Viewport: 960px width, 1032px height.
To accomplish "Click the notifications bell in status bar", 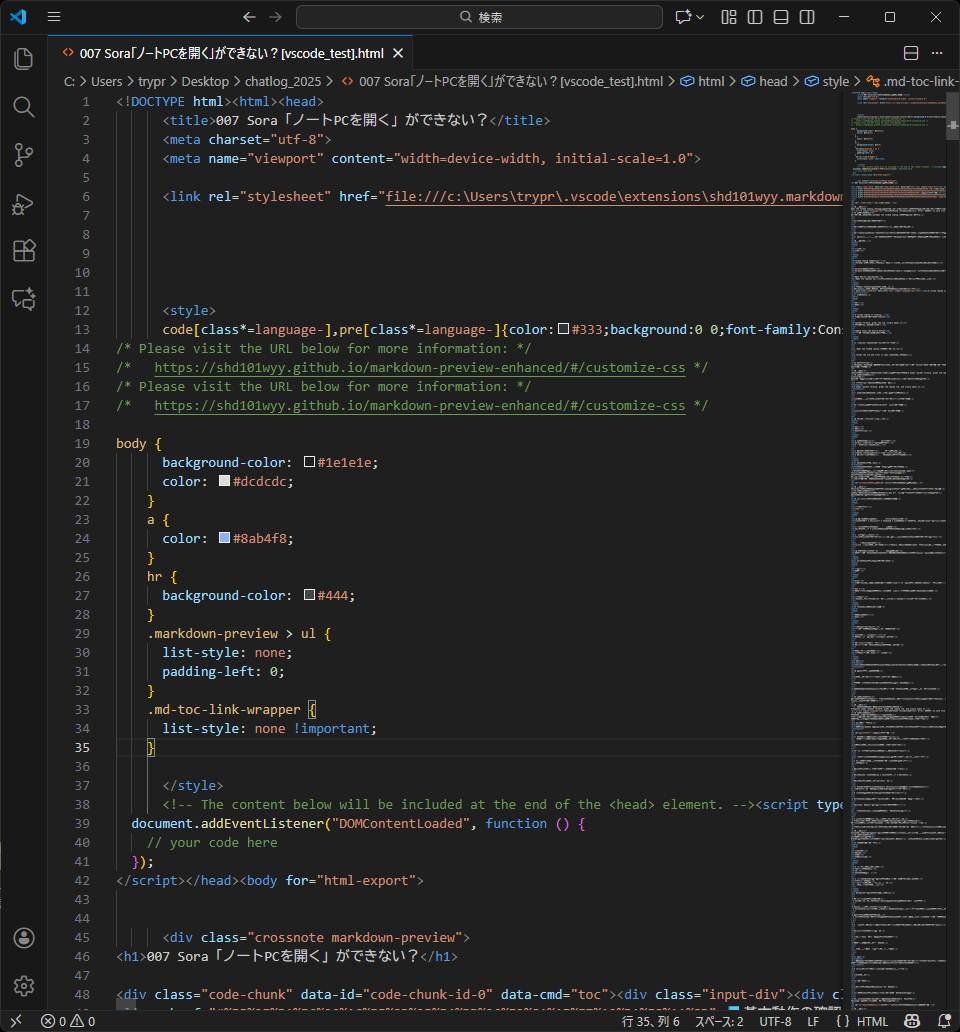I will coord(945,1021).
